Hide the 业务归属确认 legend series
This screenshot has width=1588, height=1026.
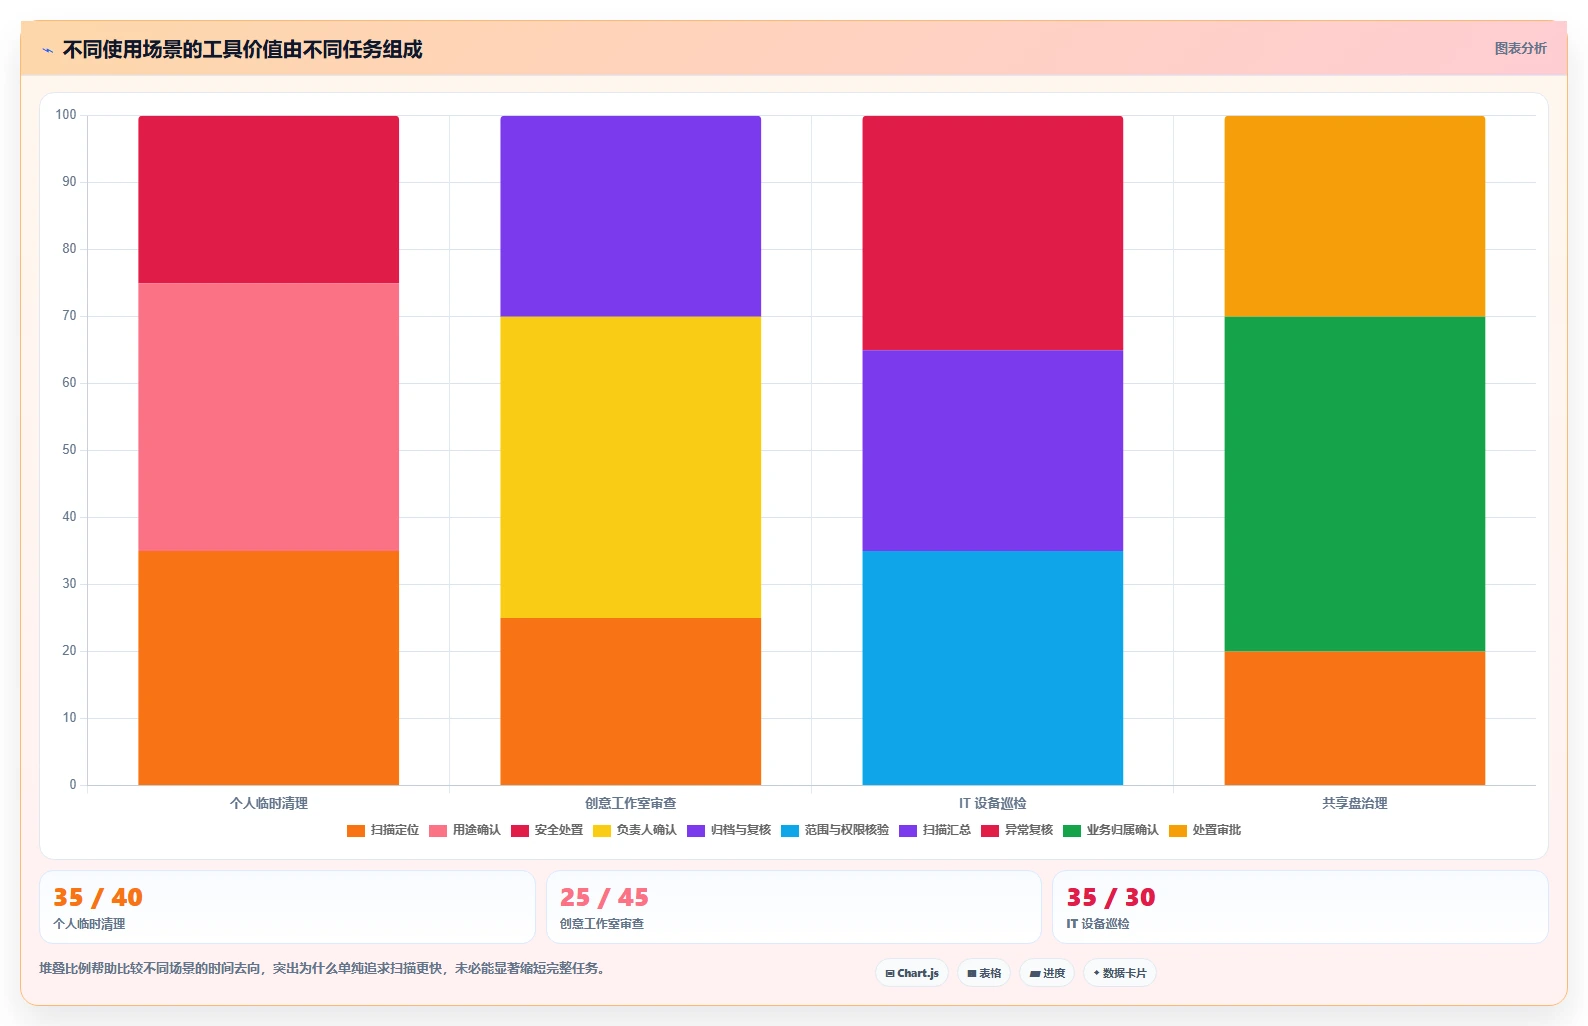pos(1111,830)
